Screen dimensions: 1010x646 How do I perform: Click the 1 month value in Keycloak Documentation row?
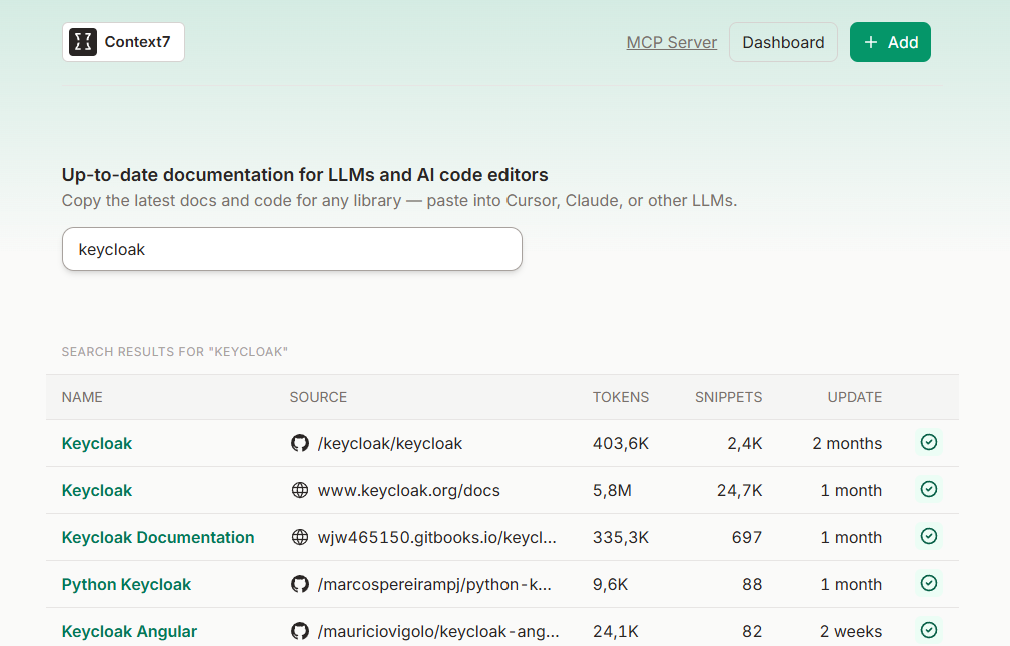pos(851,537)
